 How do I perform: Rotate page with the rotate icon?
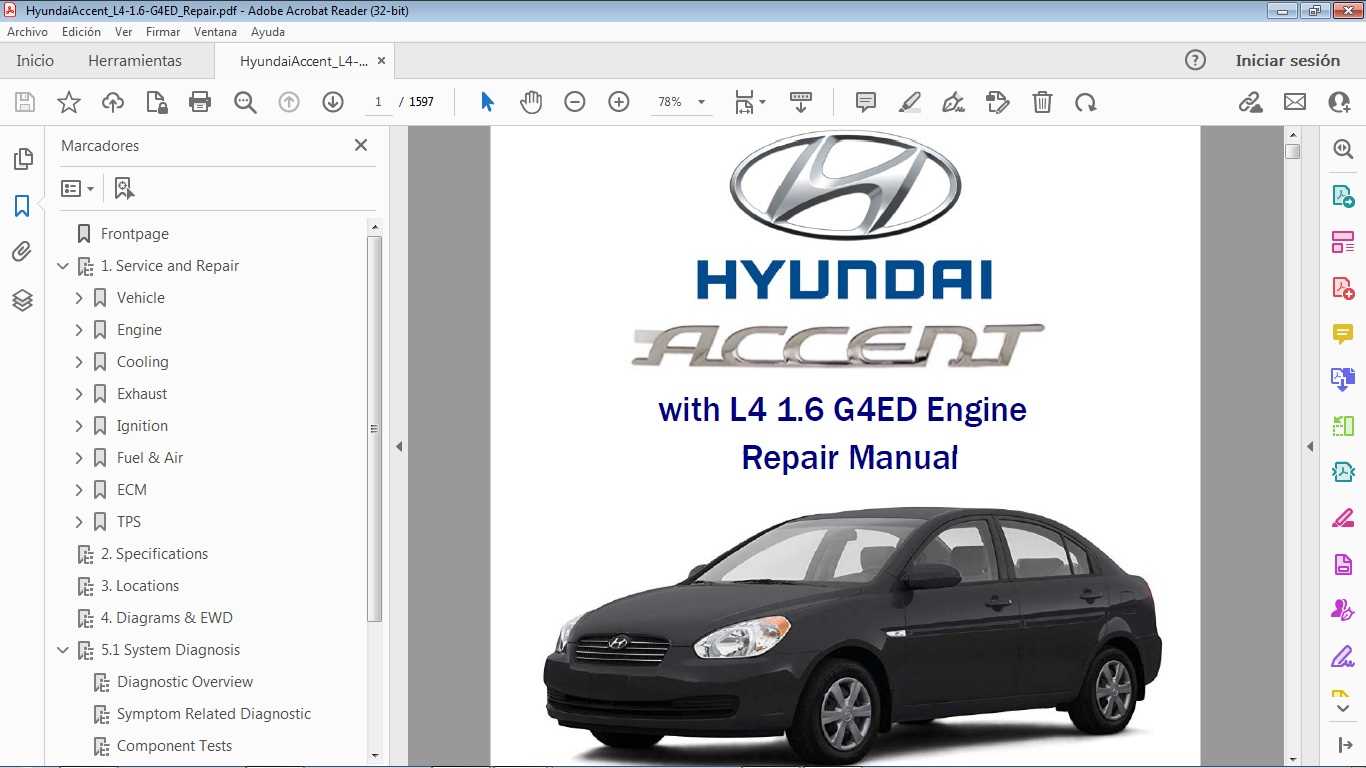1085,102
